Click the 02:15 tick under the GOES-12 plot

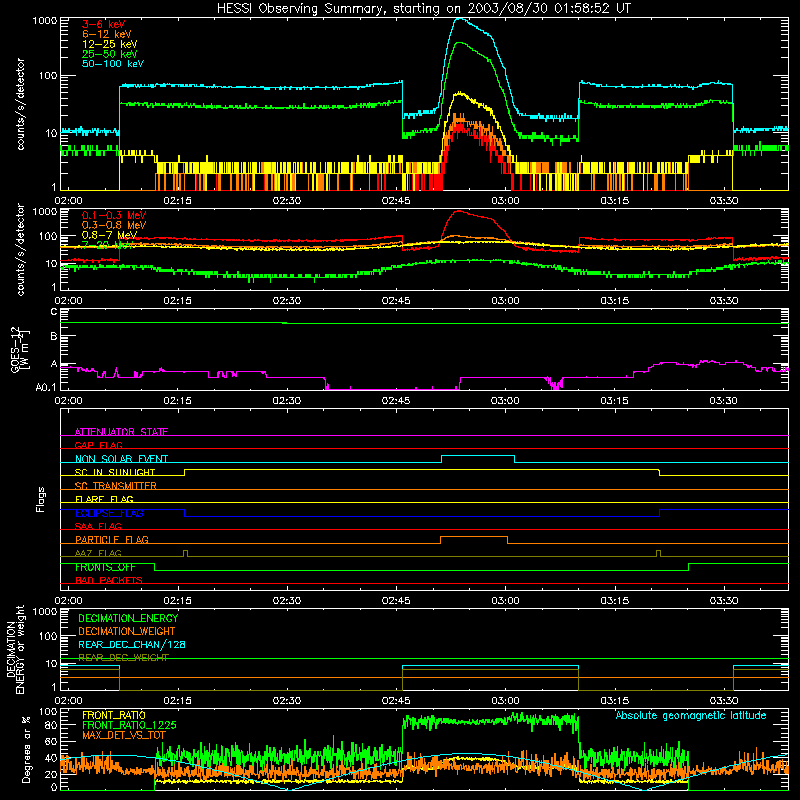(178, 401)
